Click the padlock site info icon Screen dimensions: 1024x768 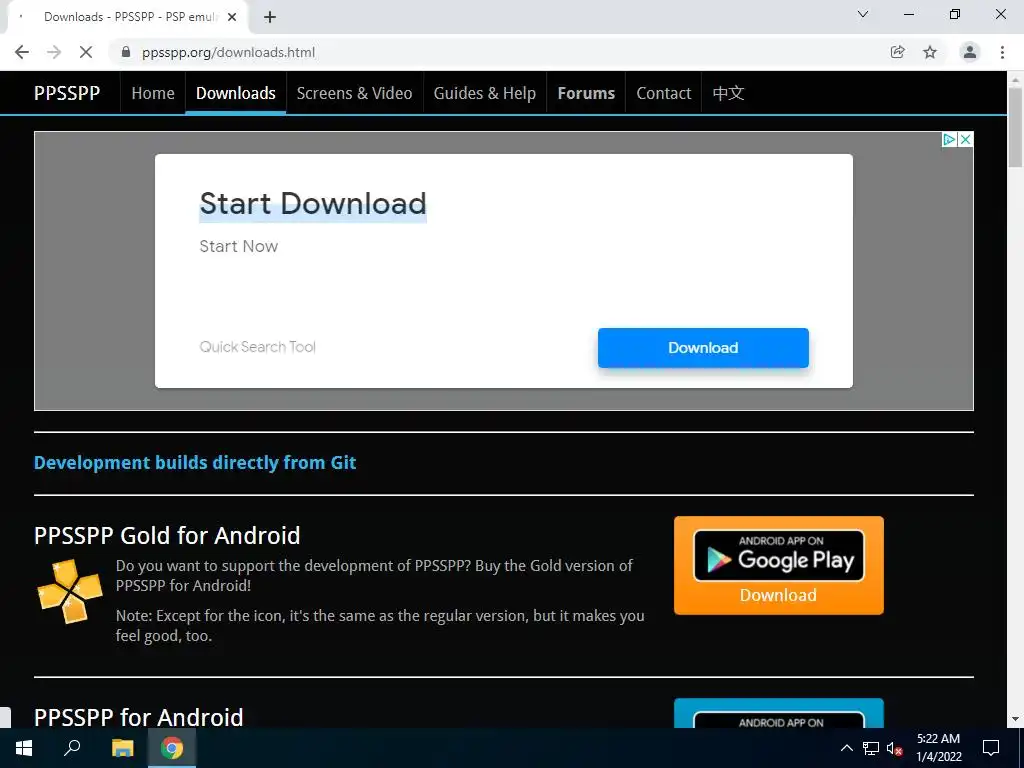click(x=126, y=52)
